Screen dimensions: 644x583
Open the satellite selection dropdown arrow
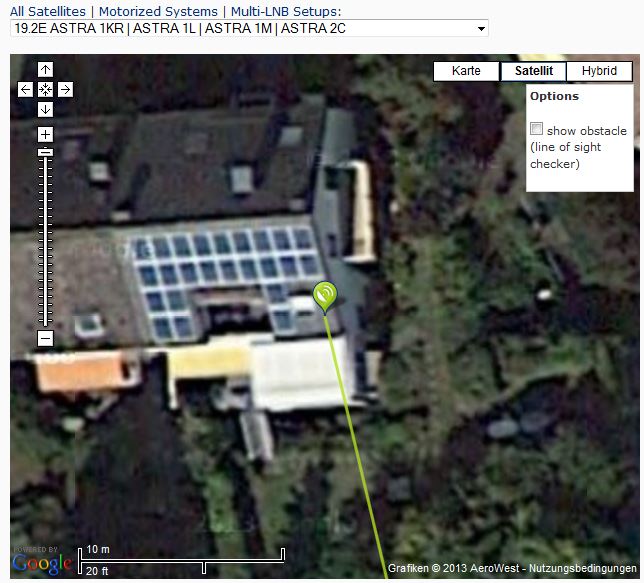481,29
